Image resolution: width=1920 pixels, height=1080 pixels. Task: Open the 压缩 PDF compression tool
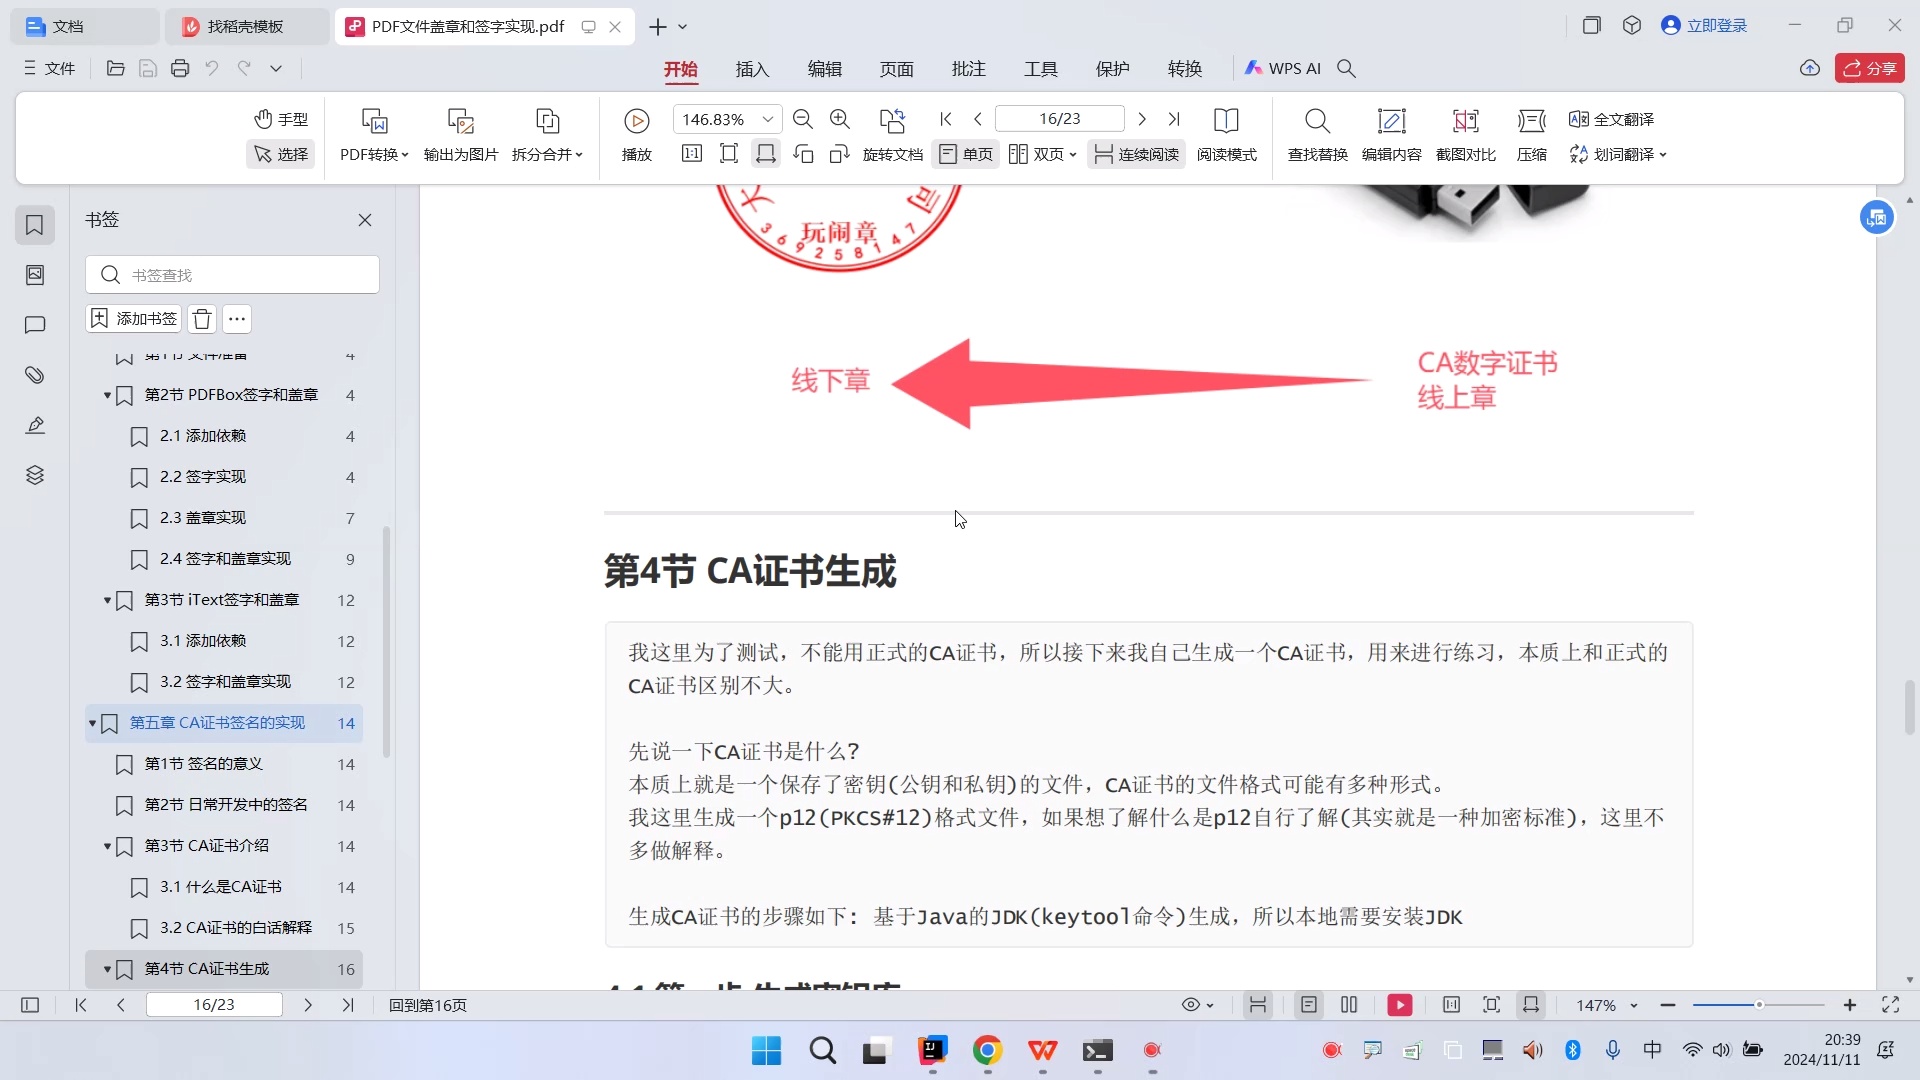coord(1532,135)
